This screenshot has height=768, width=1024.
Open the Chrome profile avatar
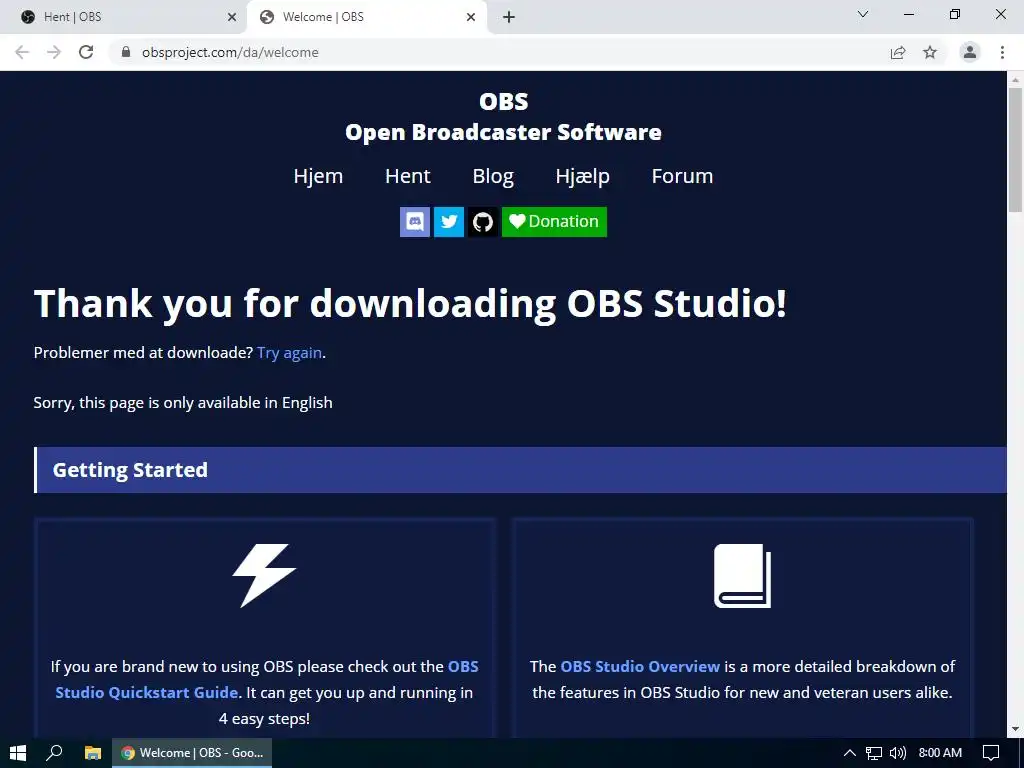[970, 52]
